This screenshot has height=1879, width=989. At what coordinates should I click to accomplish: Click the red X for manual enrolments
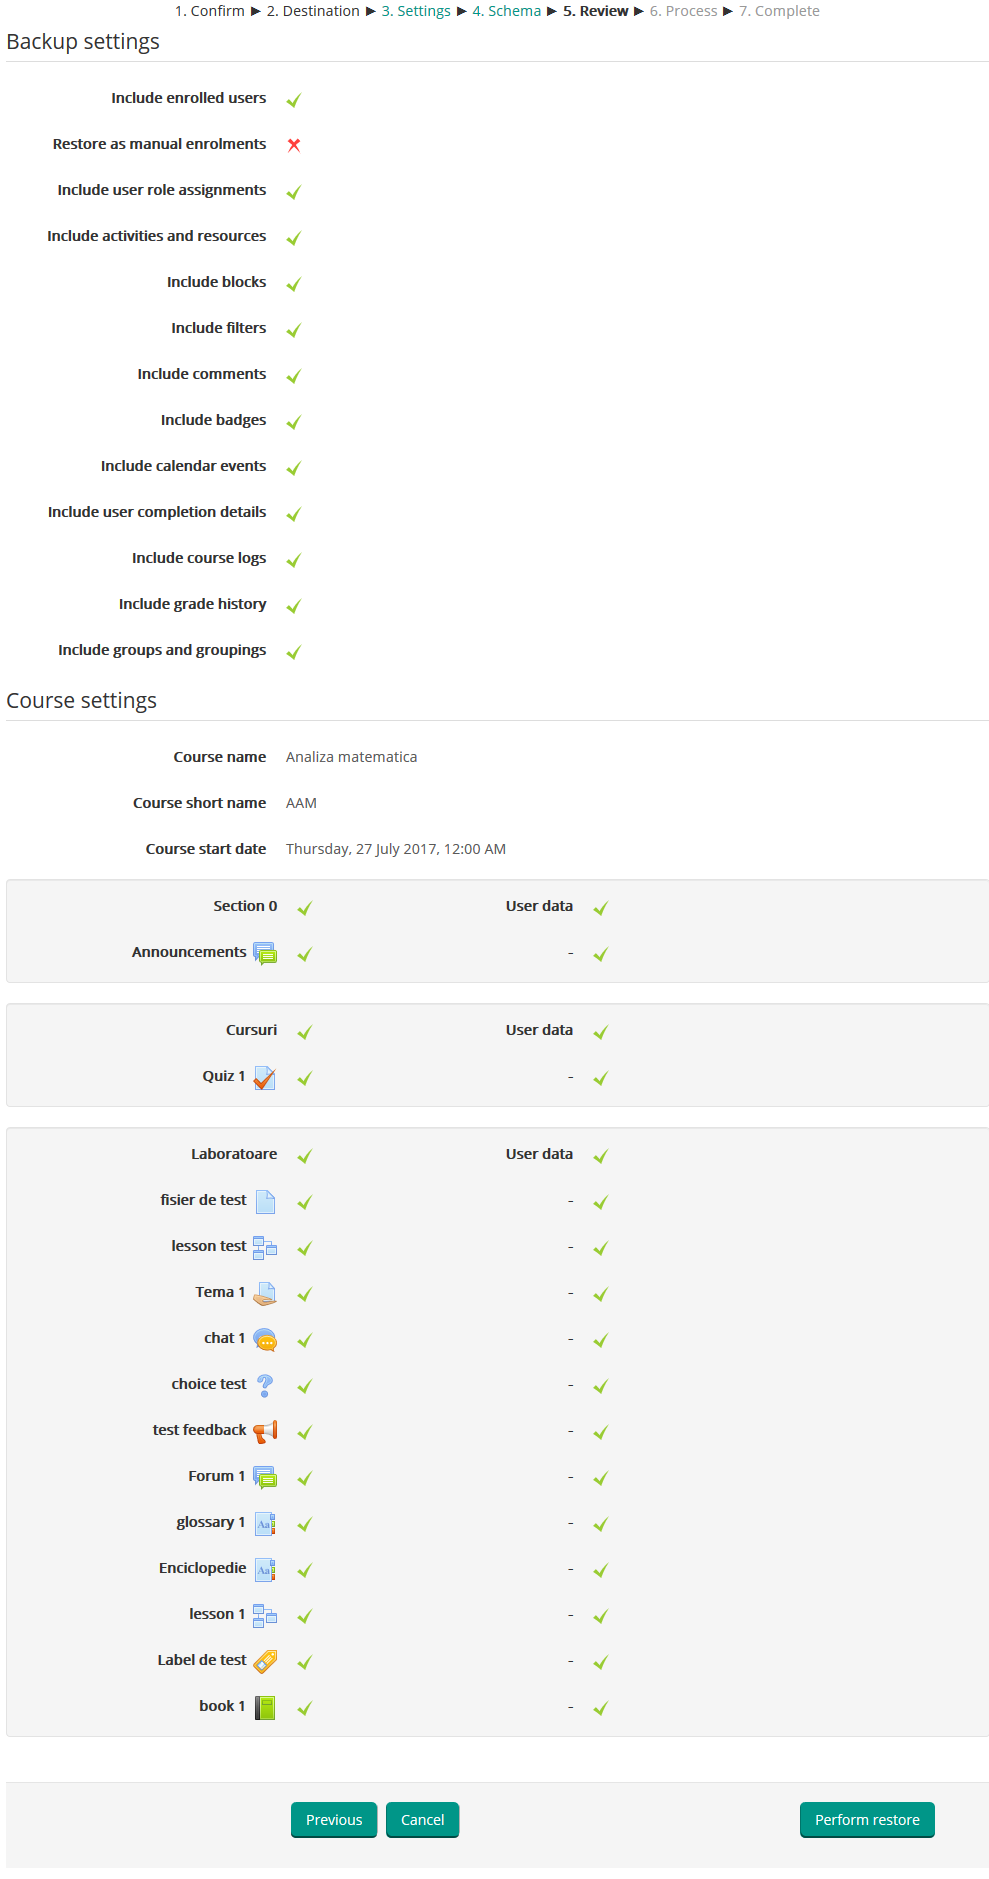tap(294, 145)
